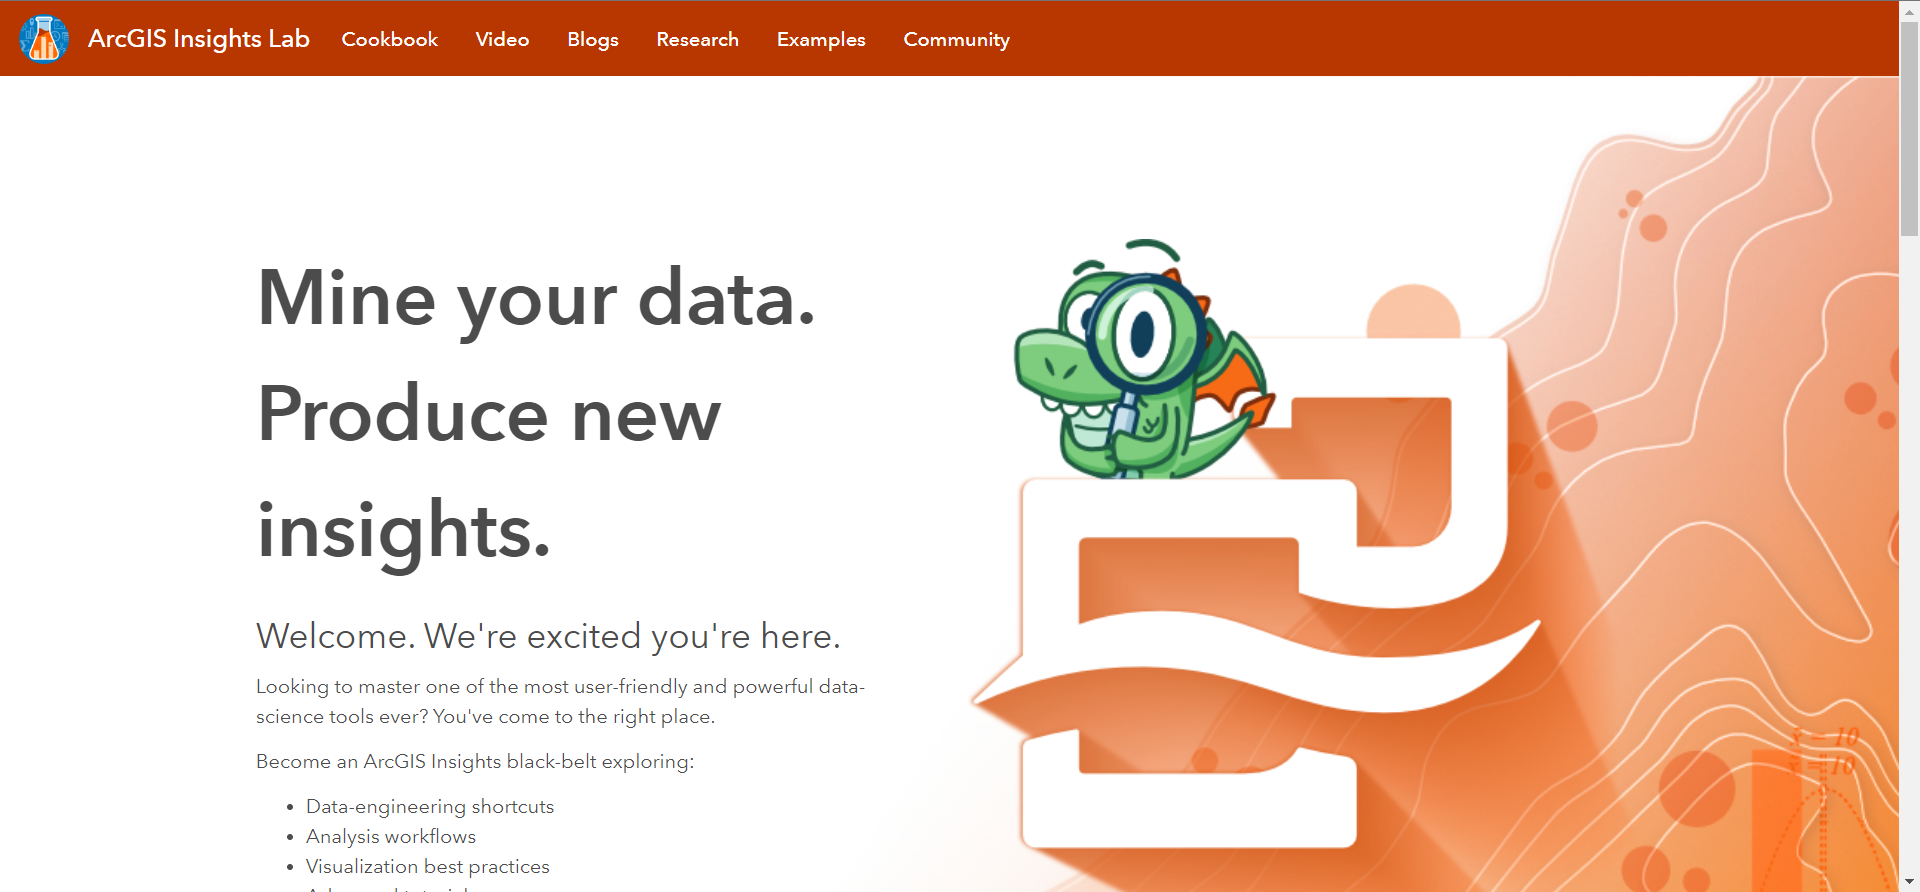
Task: Select the Research navigation link
Action: 698,39
